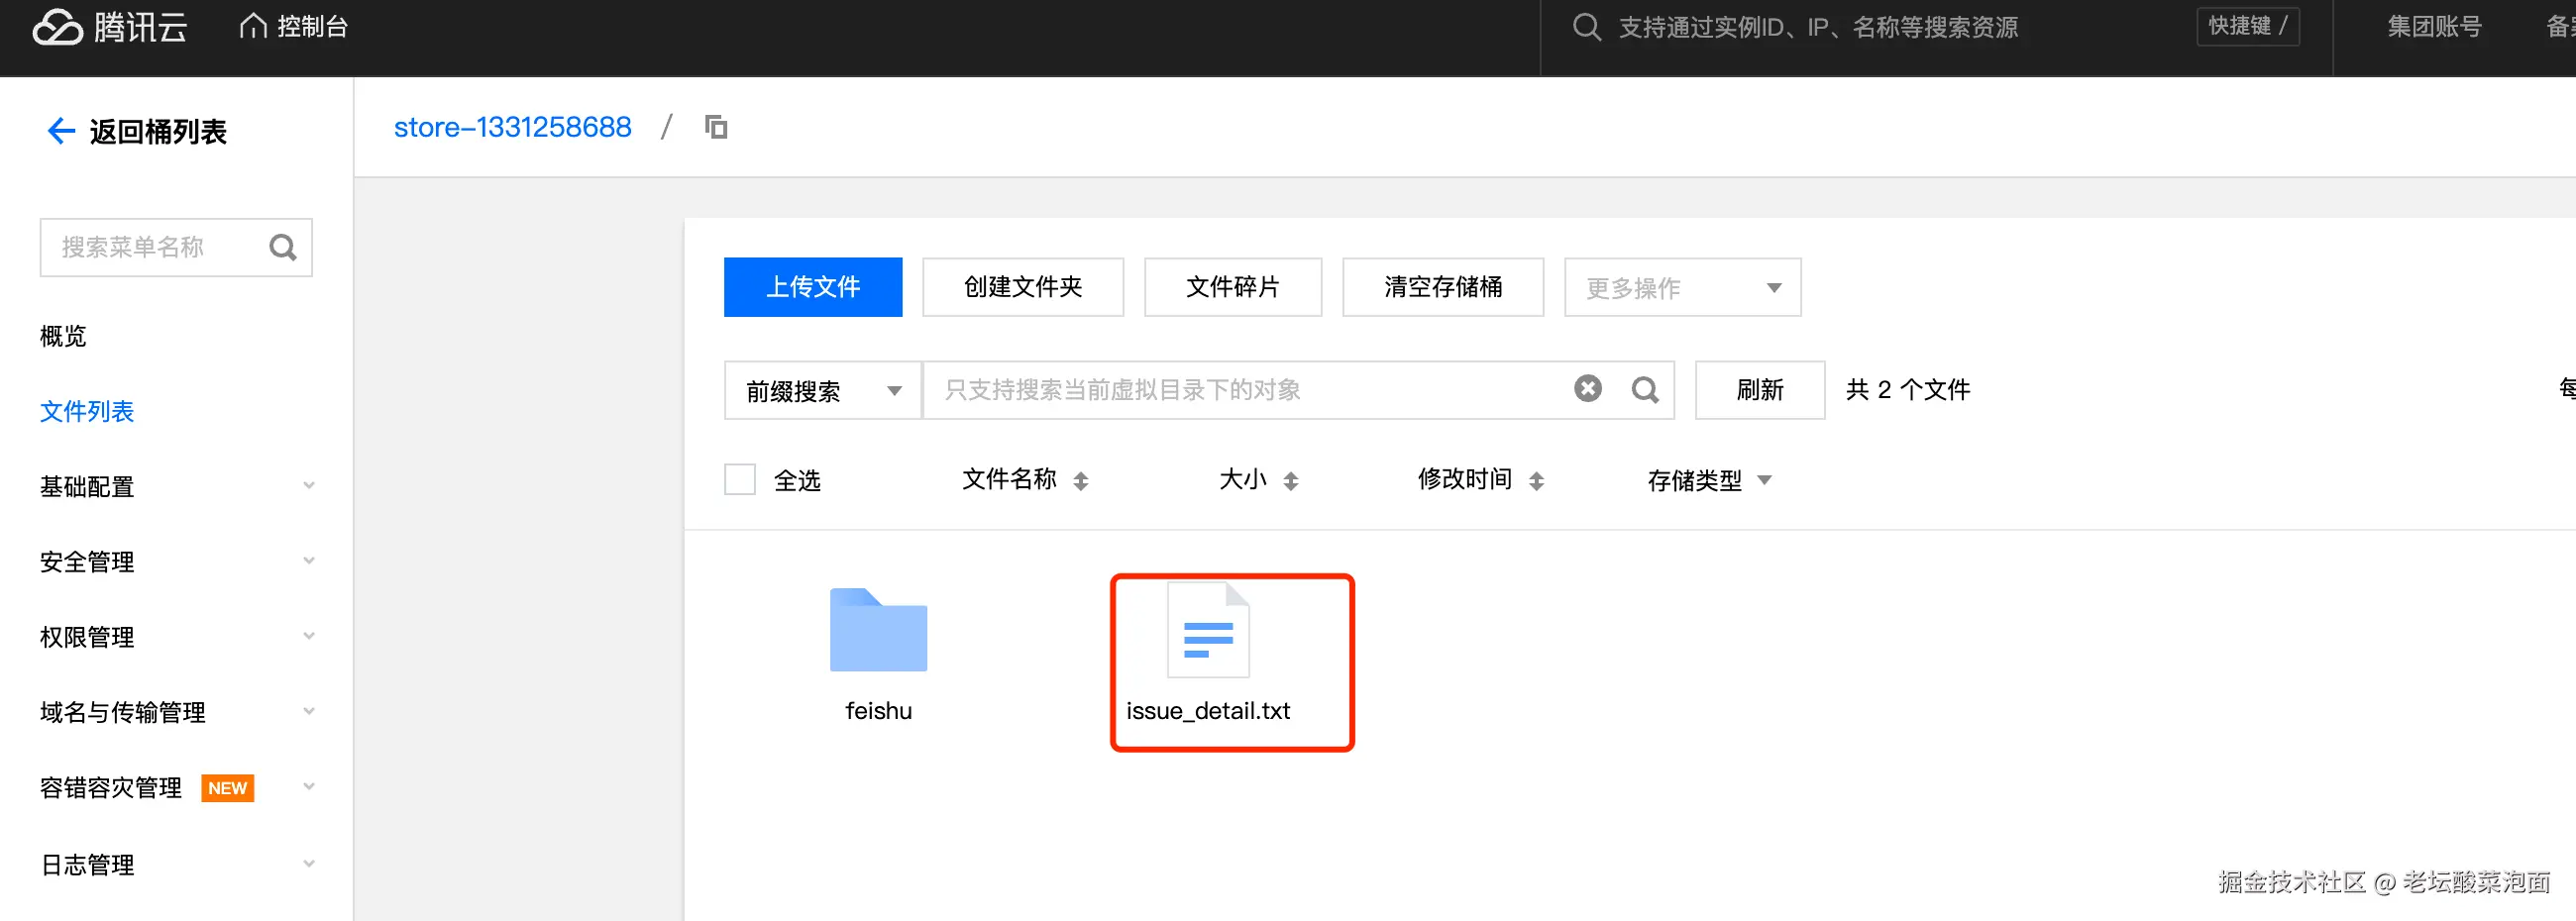Open 前缀搜索 dropdown

[x=822, y=390]
